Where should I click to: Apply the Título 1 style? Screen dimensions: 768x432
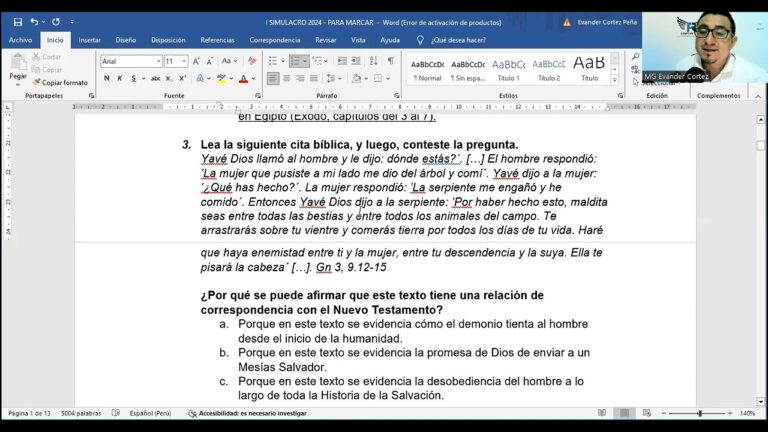pos(508,70)
